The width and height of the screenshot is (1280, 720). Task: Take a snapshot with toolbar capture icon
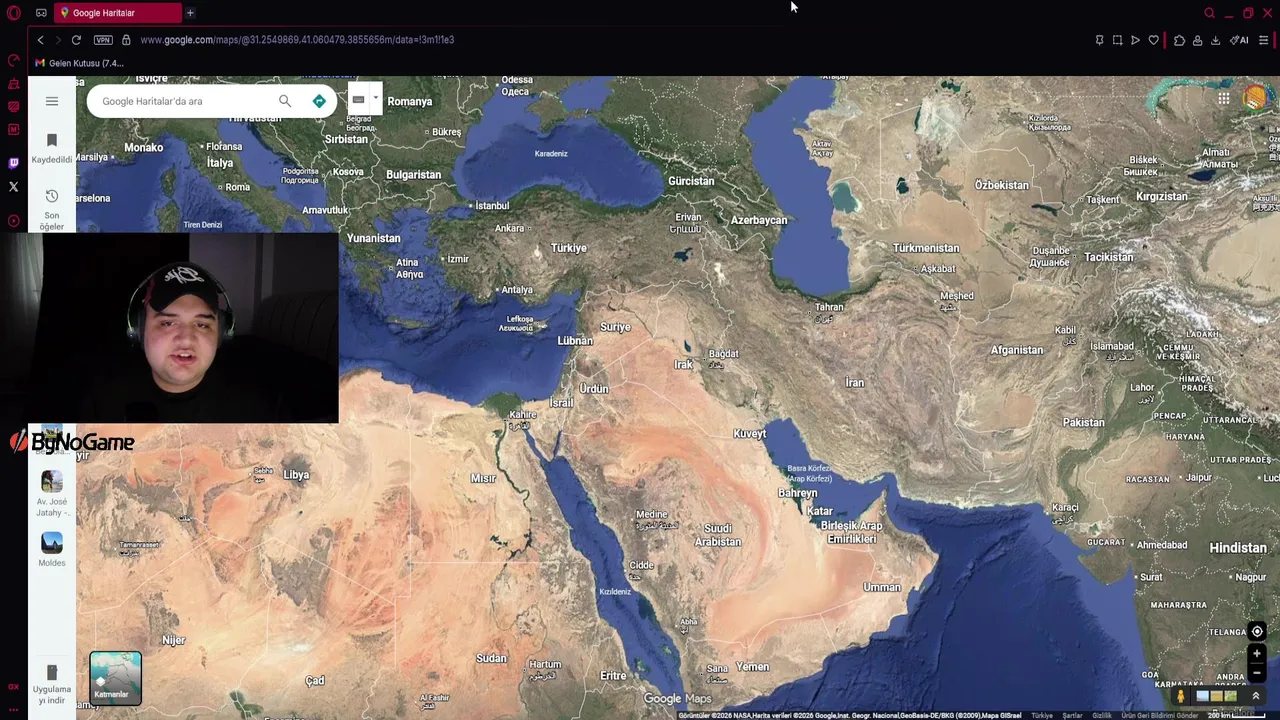click(x=1117, y=40)
